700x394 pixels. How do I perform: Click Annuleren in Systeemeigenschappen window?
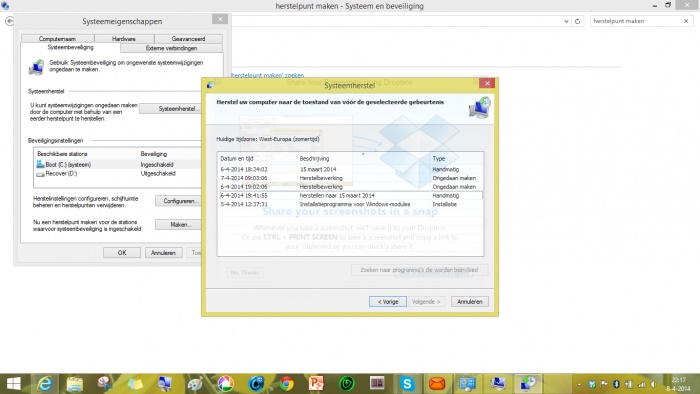(163, 253)
